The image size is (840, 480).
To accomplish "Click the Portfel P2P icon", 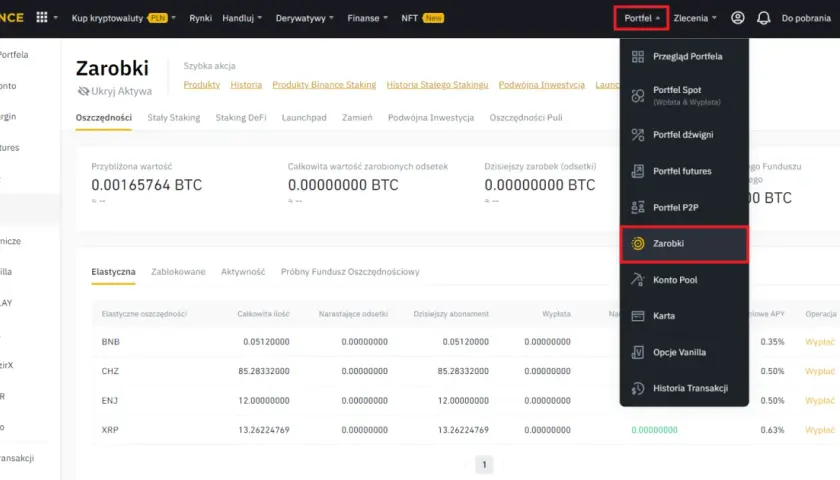I will click(638, 207).
